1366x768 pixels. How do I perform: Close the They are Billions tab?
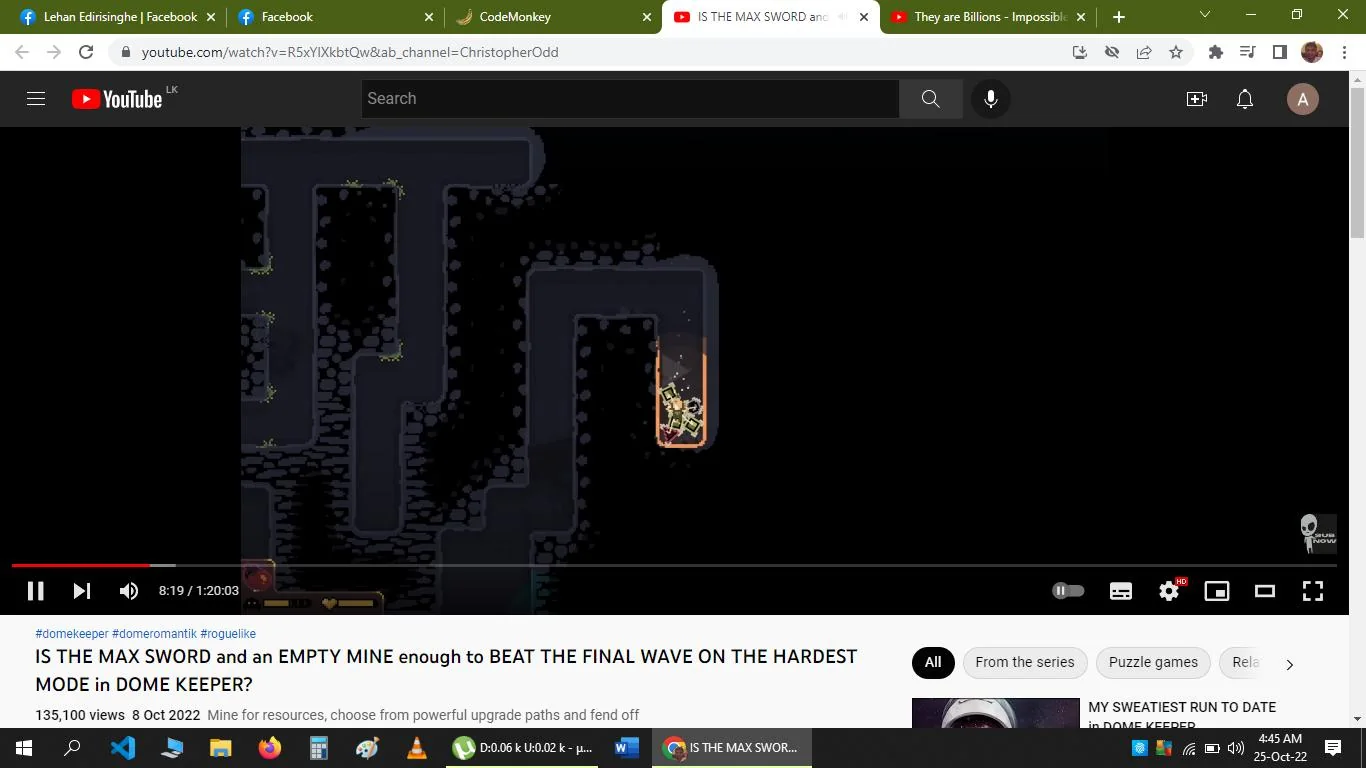(1080, 17)
